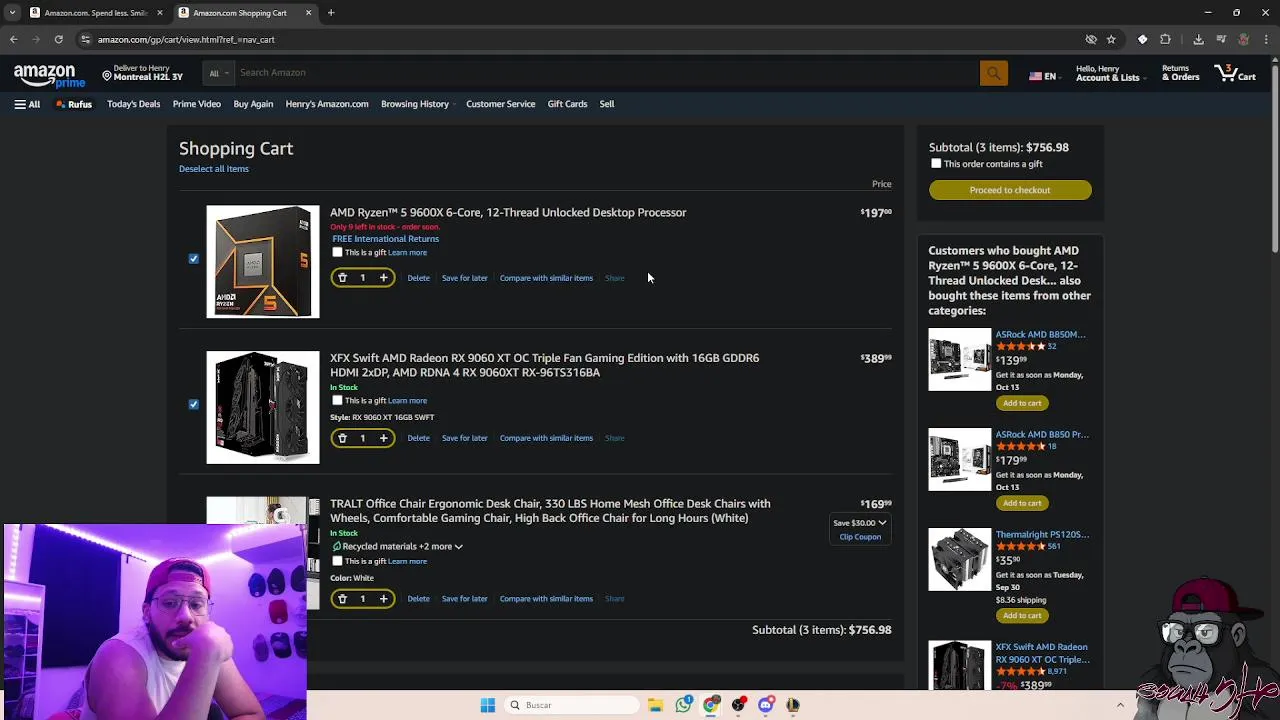
Task: Open Returns & Orders
Action: click(1180, 73)
